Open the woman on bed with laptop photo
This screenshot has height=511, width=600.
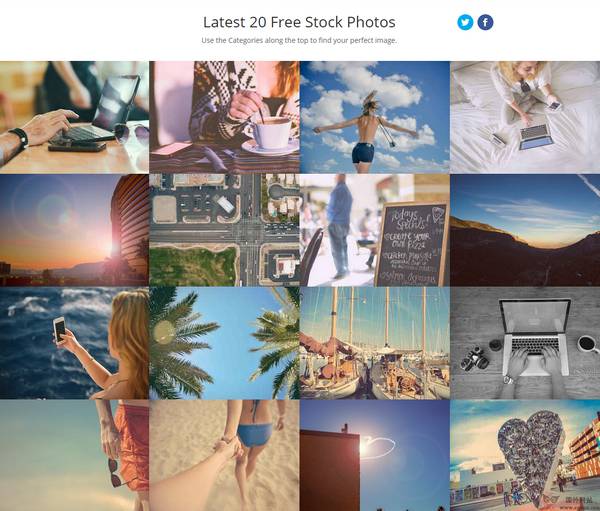[525, 117]
